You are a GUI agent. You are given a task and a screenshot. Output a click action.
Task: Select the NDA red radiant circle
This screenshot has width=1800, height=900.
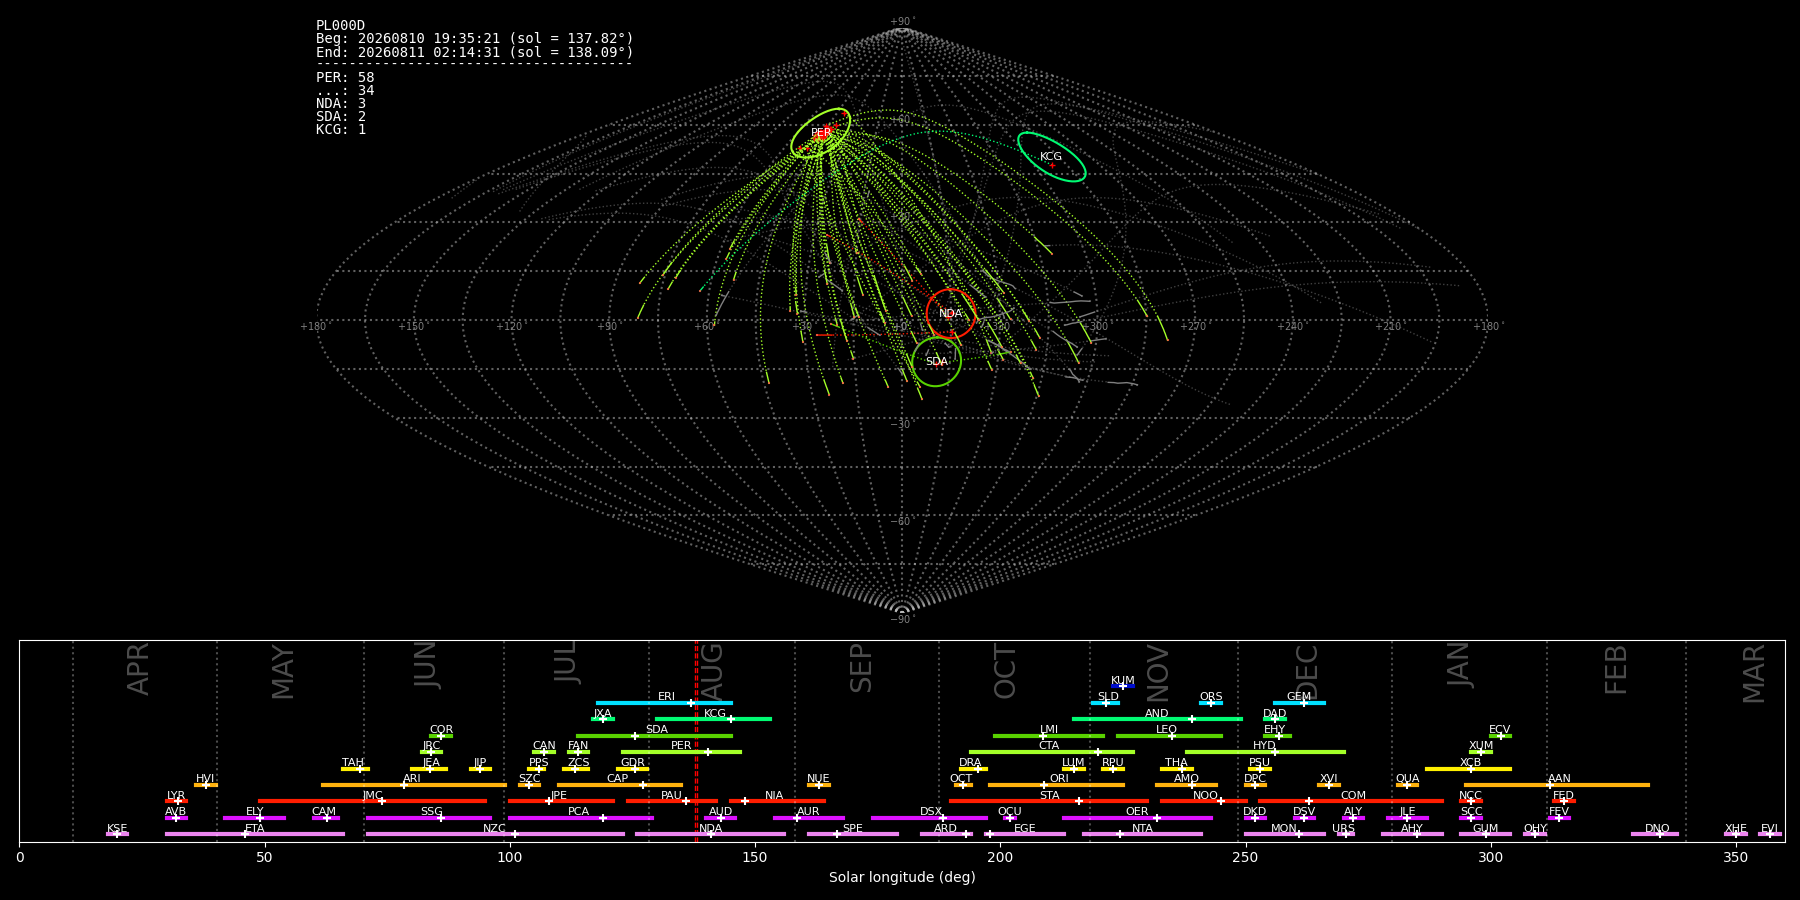951,314
